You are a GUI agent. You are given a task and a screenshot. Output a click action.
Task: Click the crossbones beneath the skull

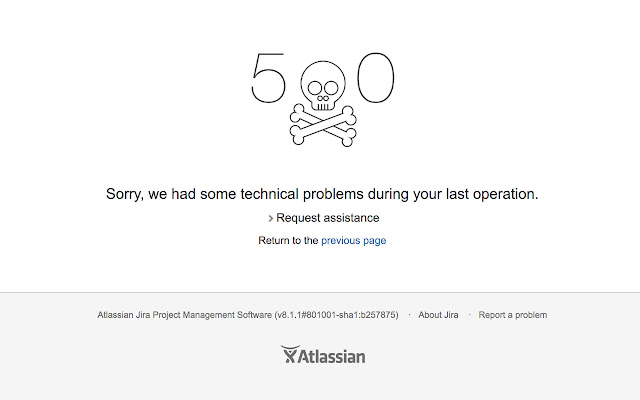(x=322, y=126)
